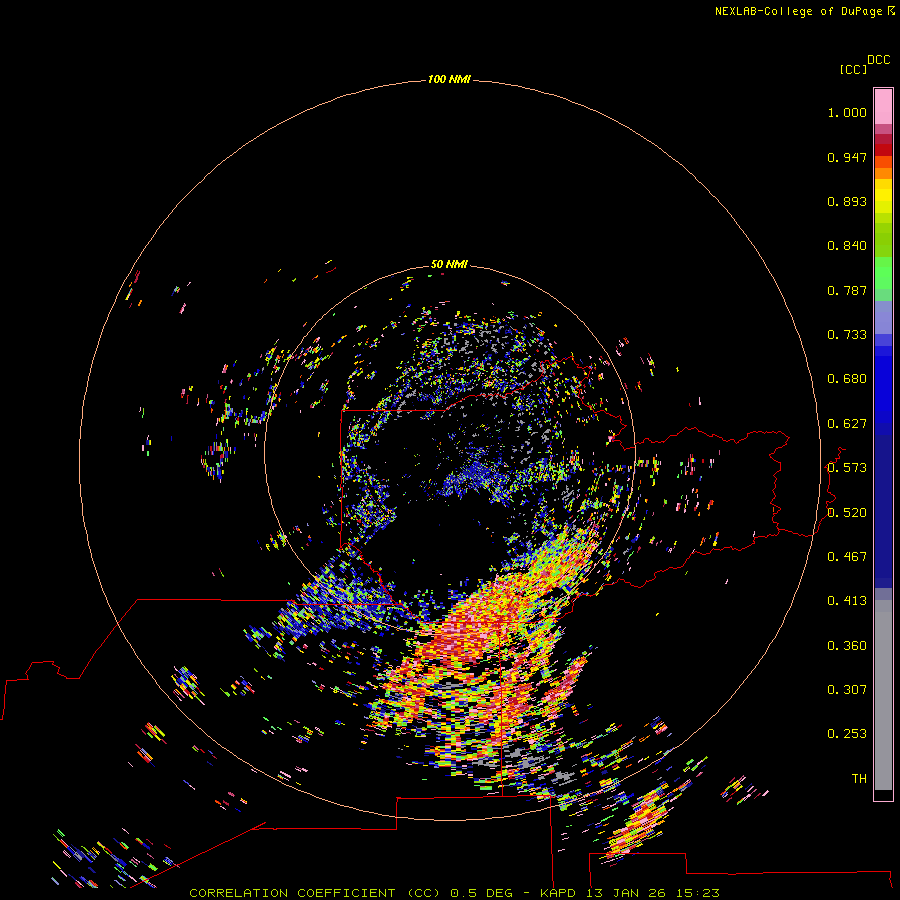Click the pink top segment of color bar
Viewport: 900px width, 900px height.
(883, 107)
